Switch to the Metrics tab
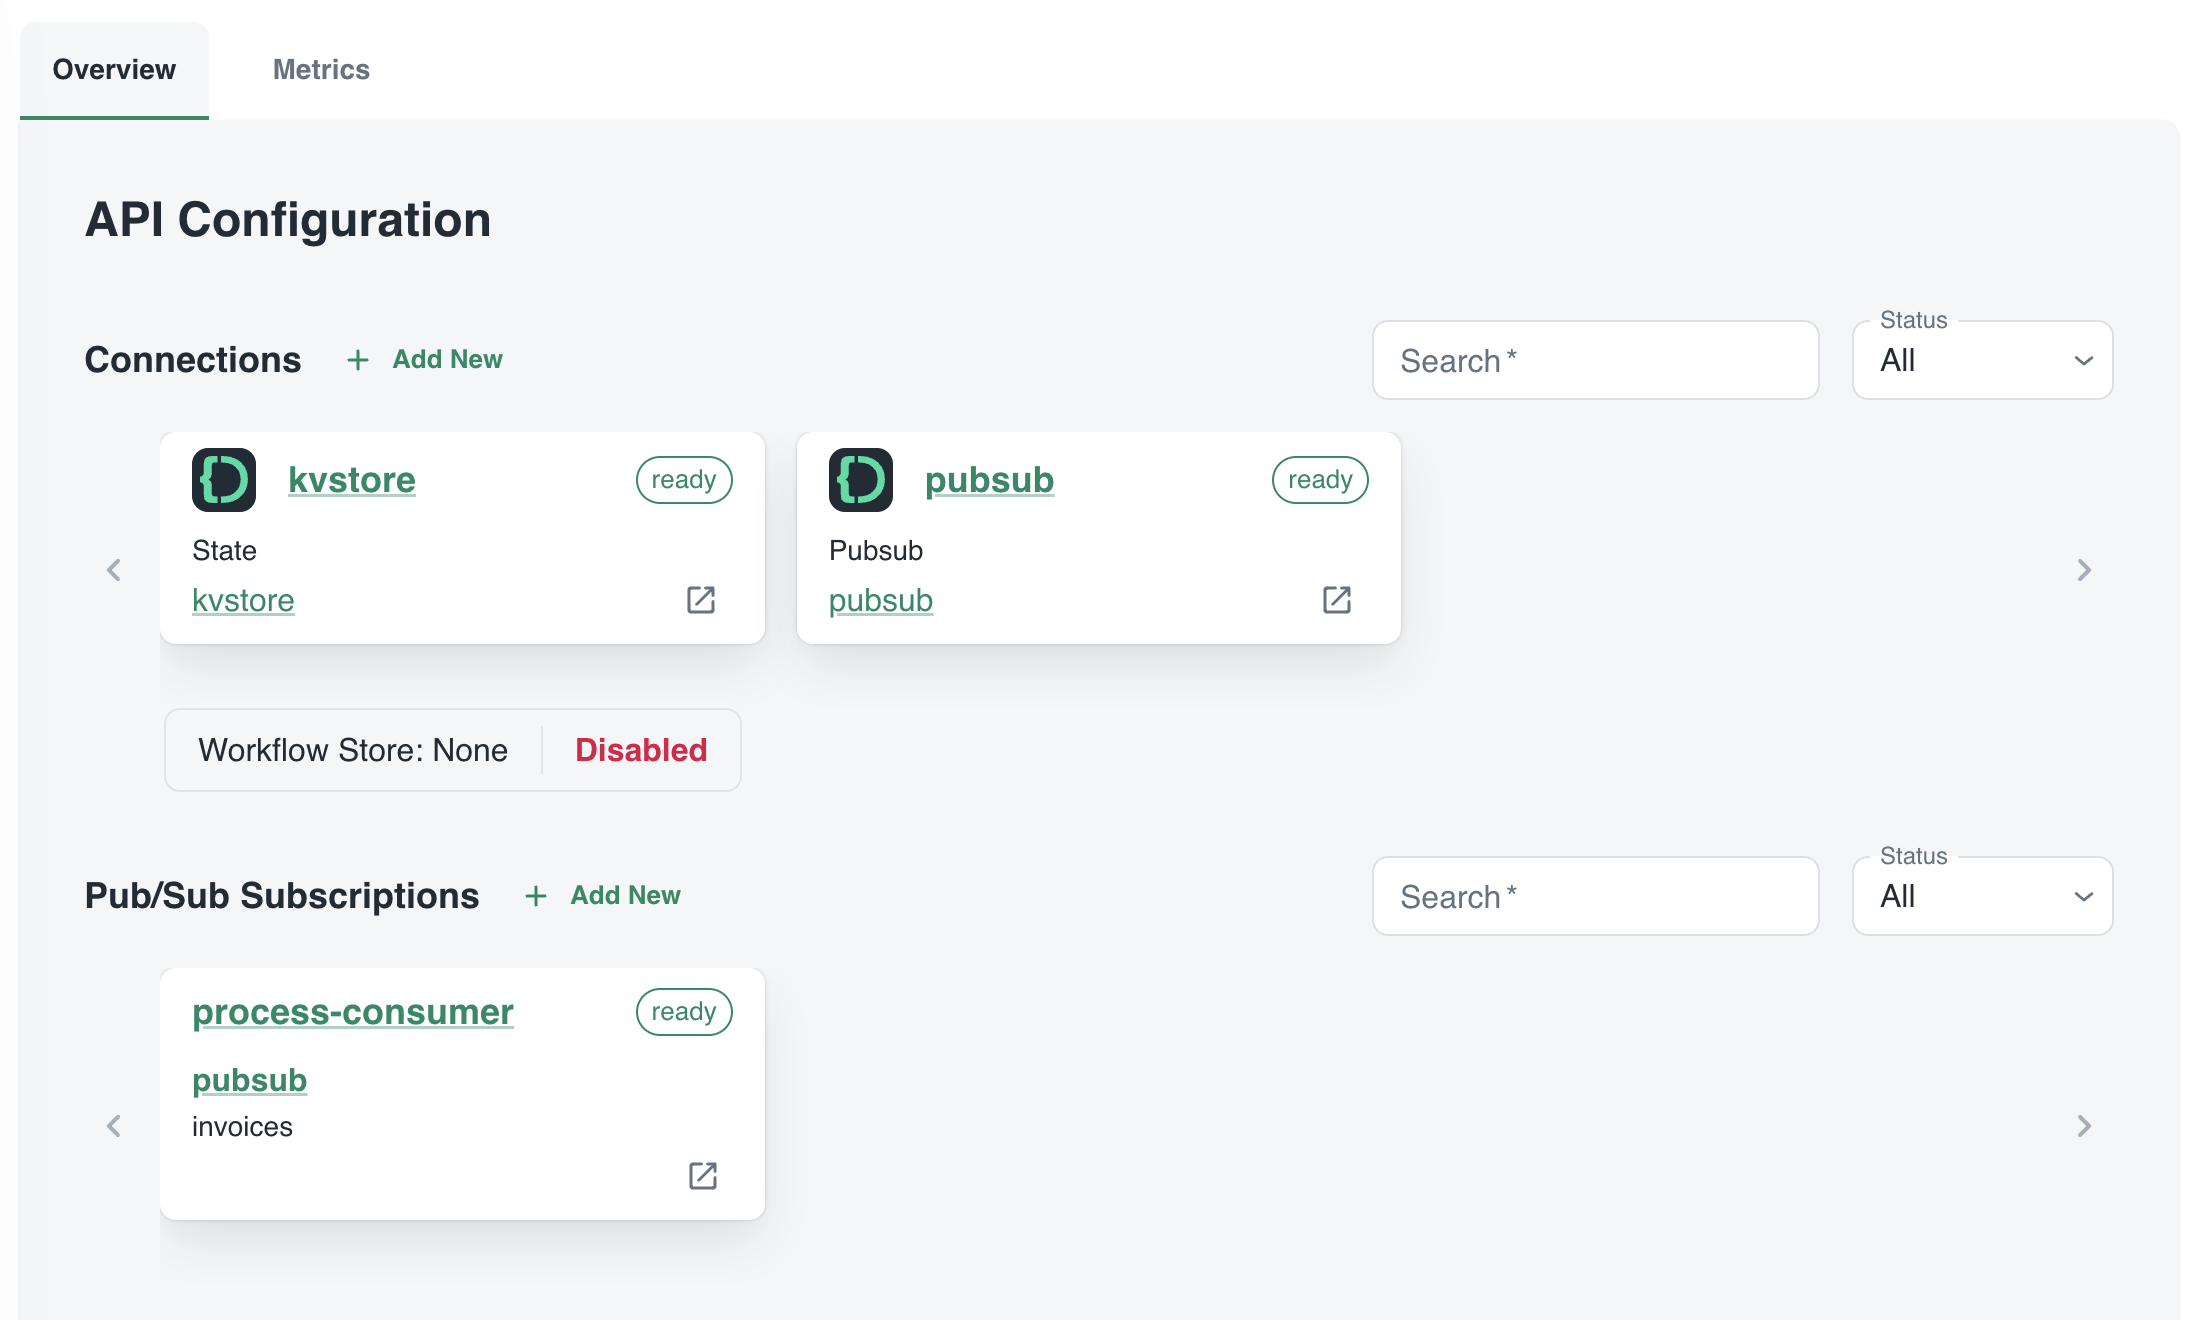The width and height of the screenshot is (2200, 1320). pos(321,70)
